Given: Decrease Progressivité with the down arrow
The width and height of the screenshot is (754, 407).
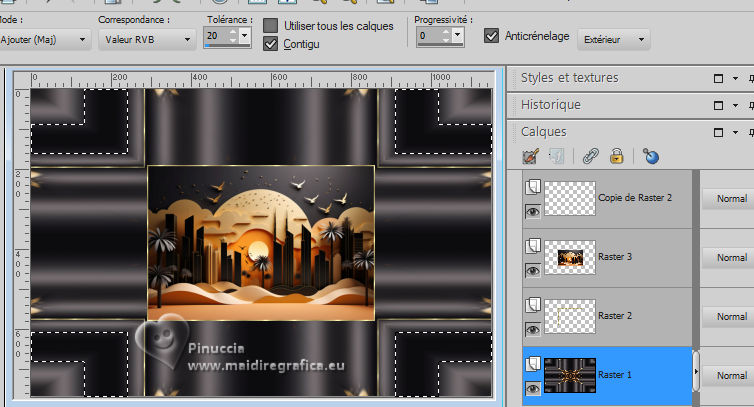Looking at the screenshot, I should (446, 39).
